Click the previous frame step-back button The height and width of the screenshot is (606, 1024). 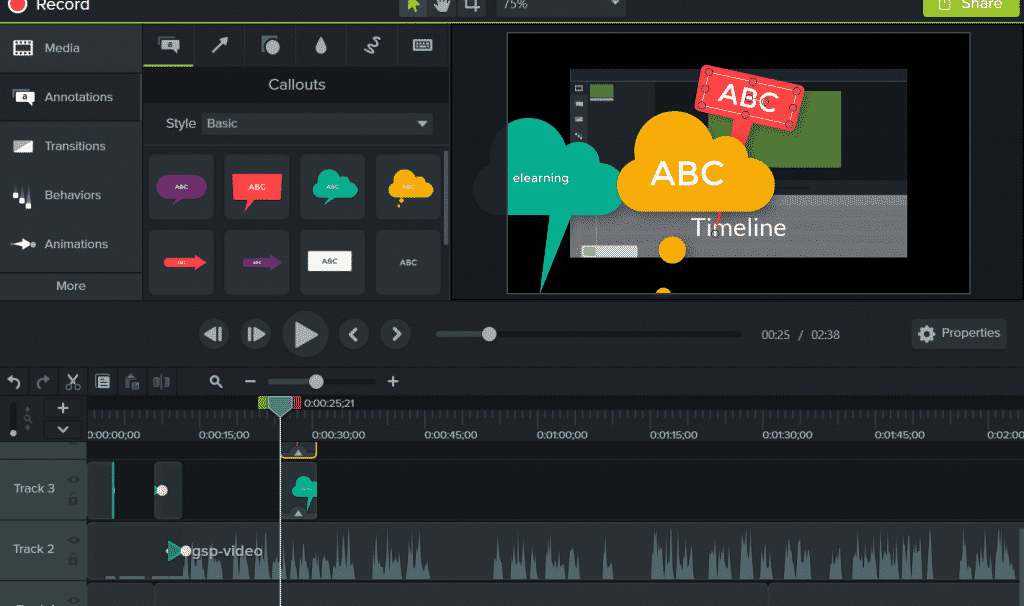coord(214,334)
